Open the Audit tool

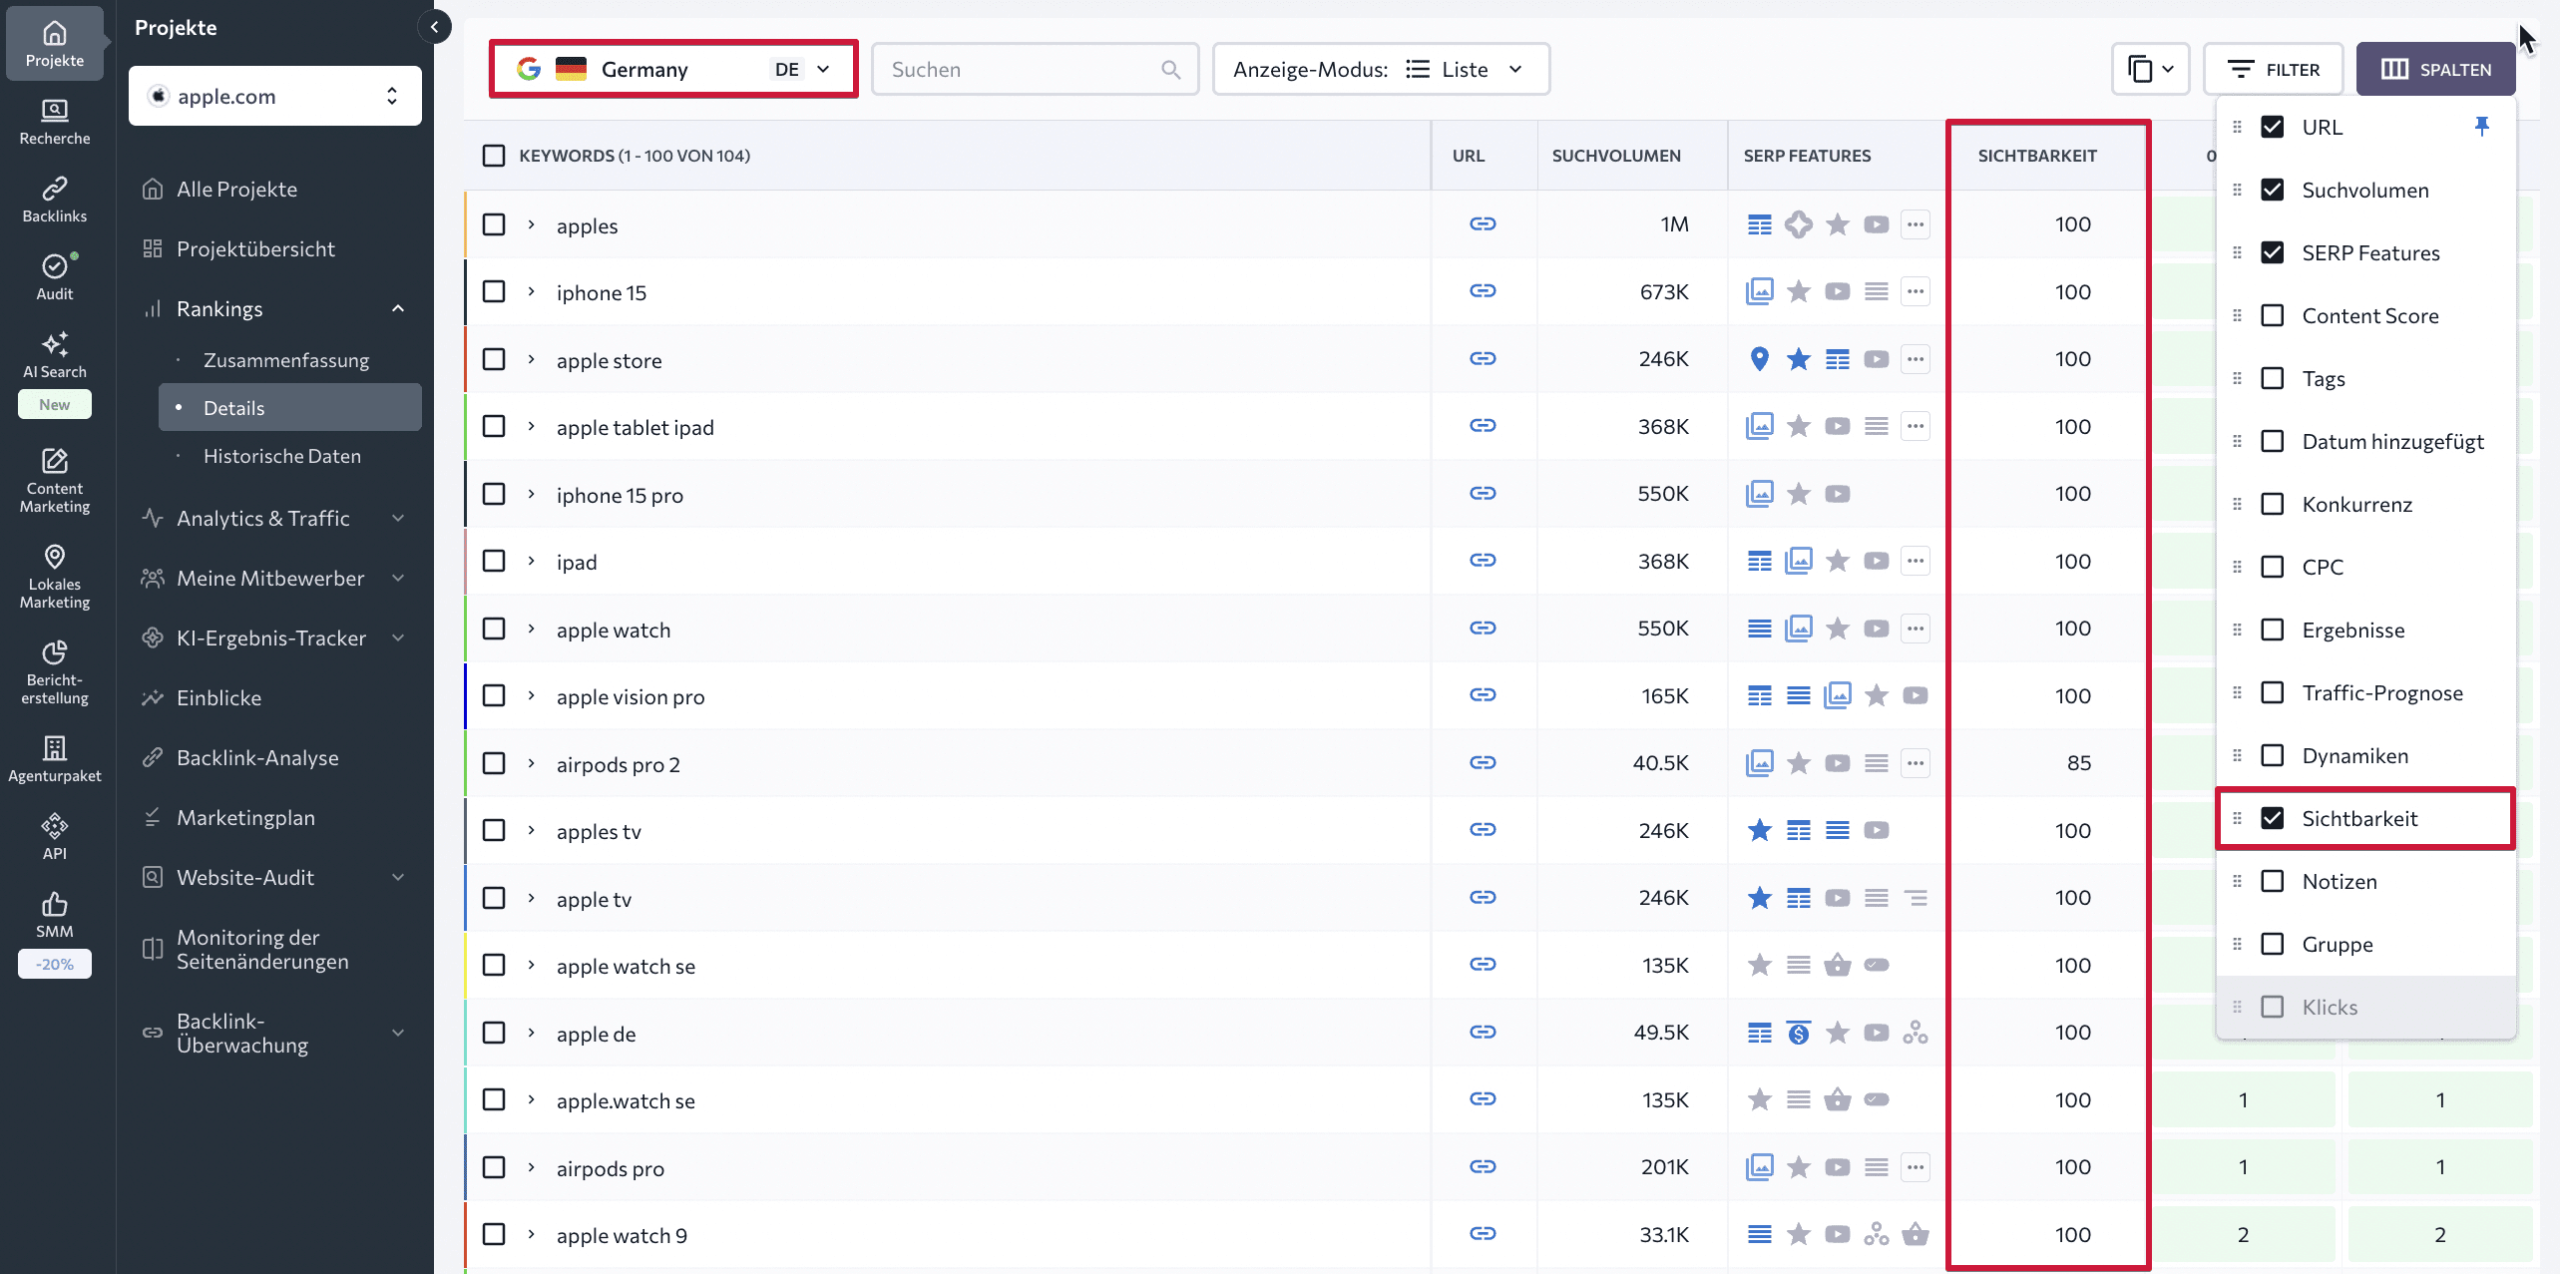[54, 277]
